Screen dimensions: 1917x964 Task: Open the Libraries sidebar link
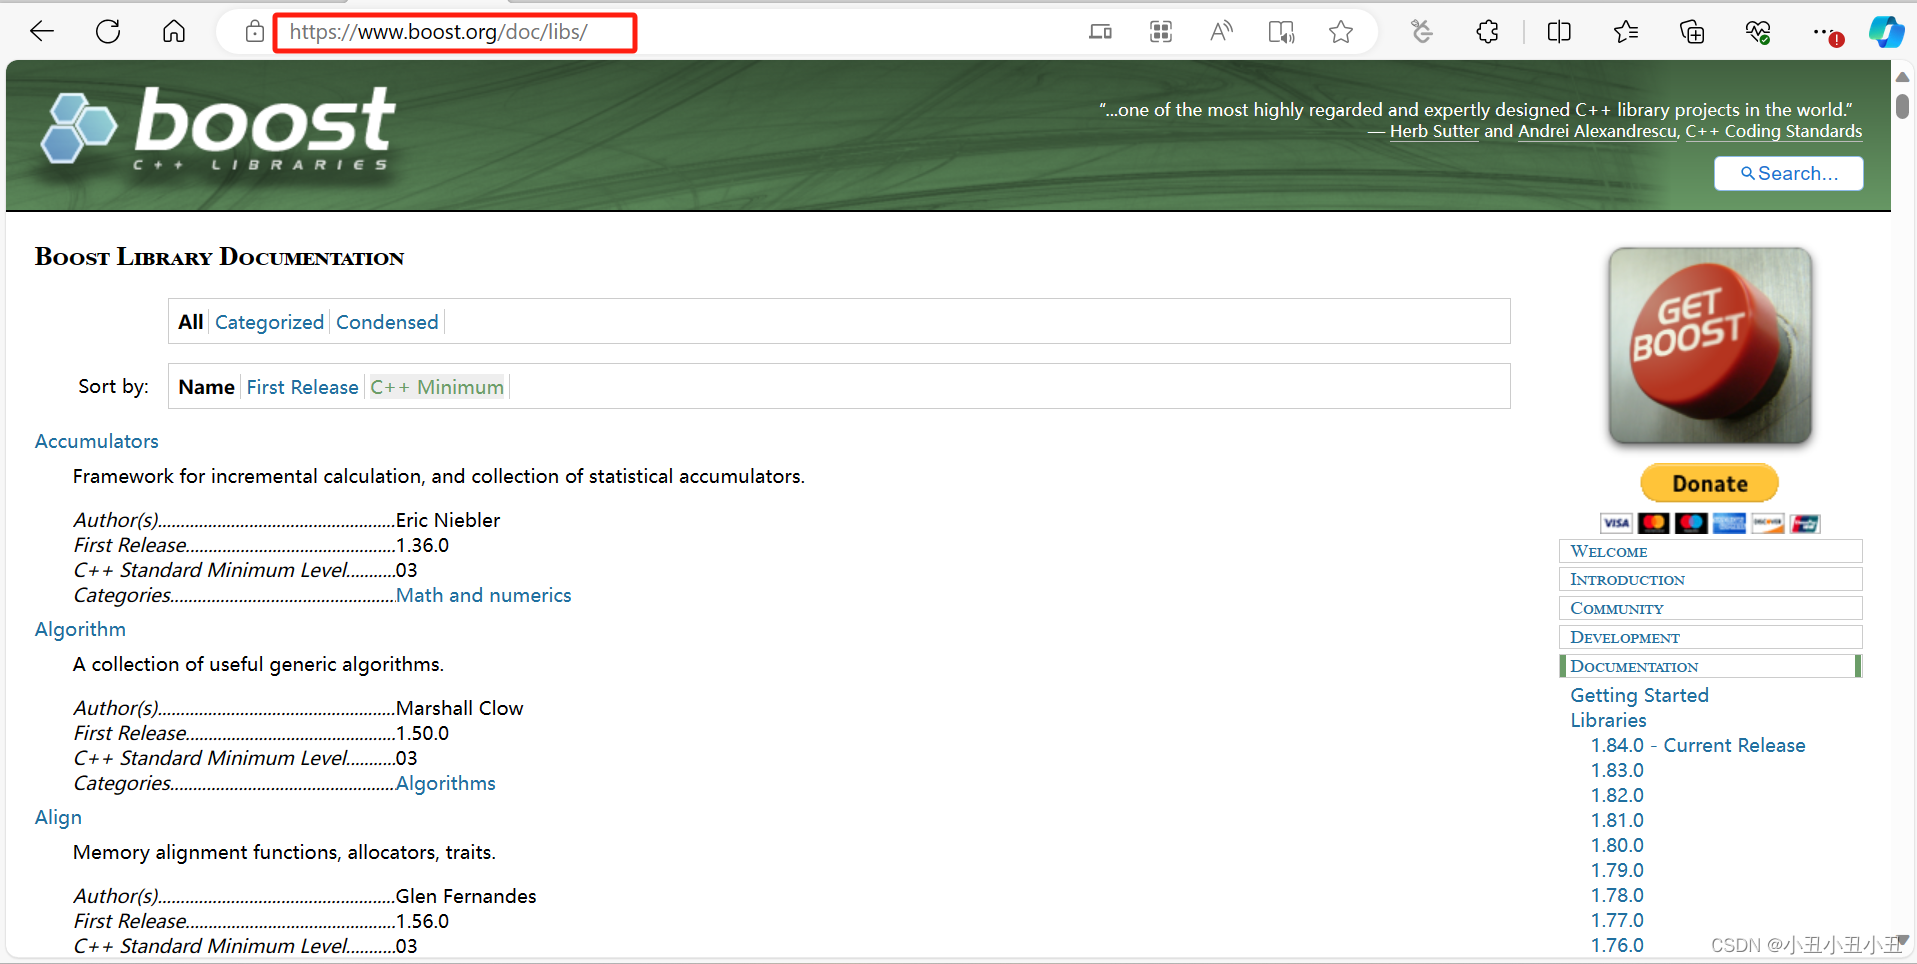click(x=1608, y=720)
